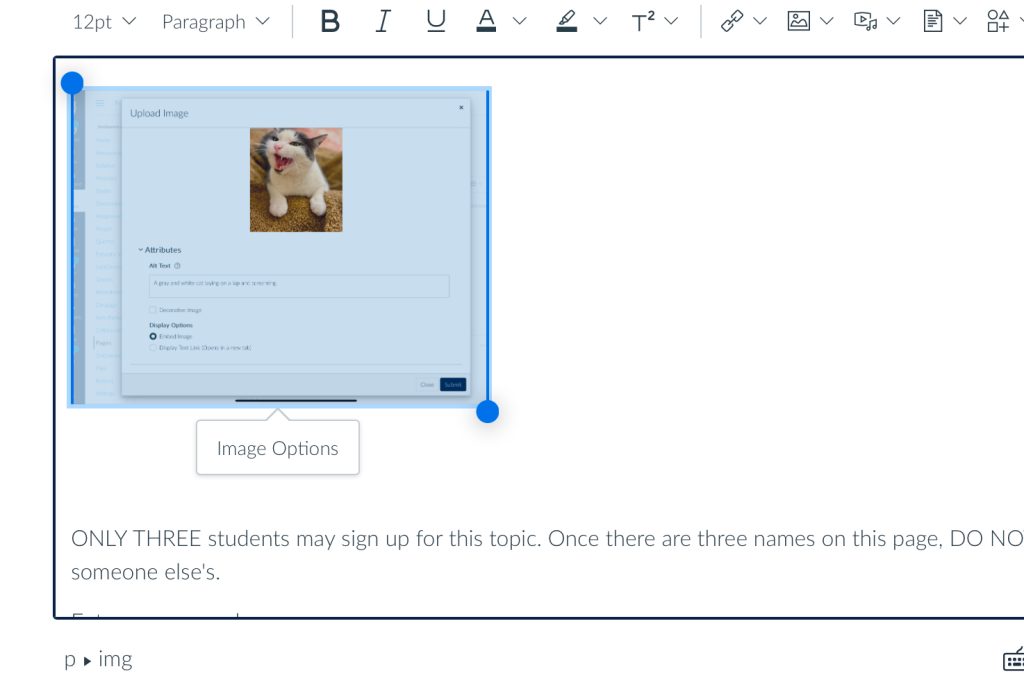Open the Paragraph style dropdown
Screen dimensions: 1024x694
pyautogui.click(x=216, y=21)
